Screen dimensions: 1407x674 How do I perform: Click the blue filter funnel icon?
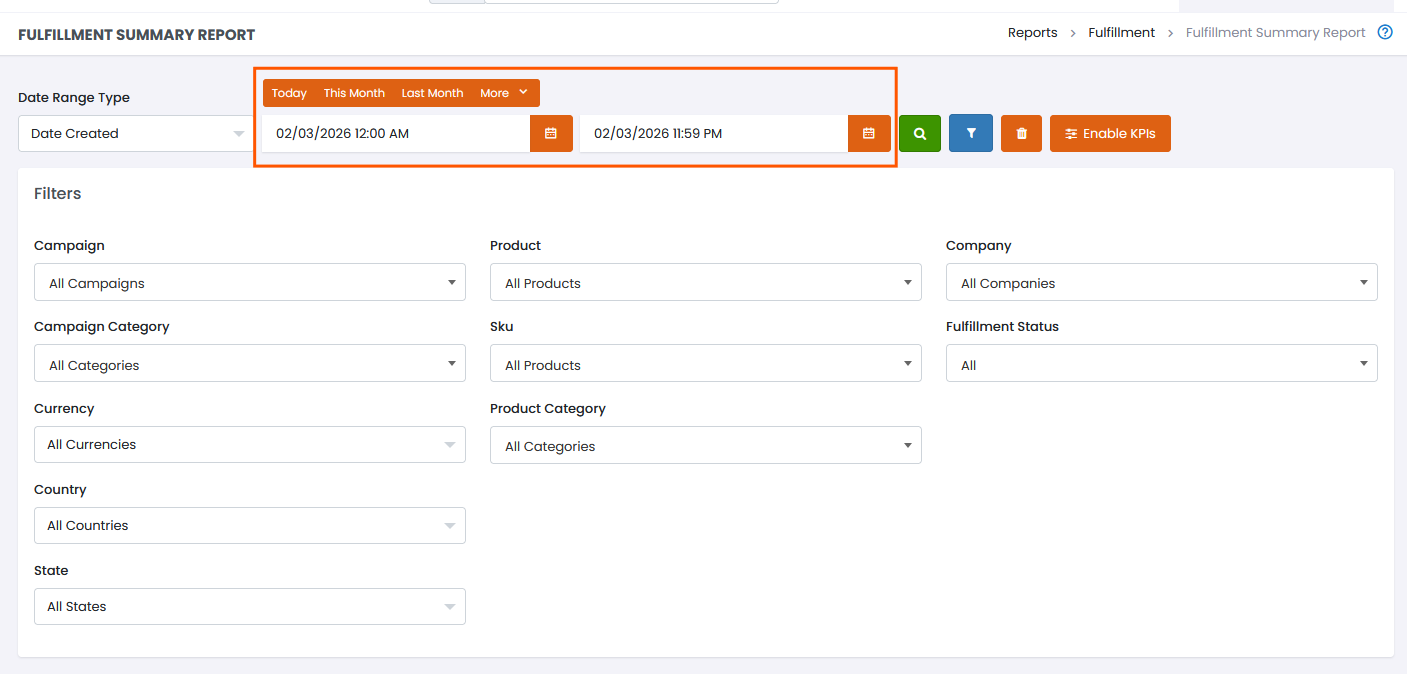[970, 134]
